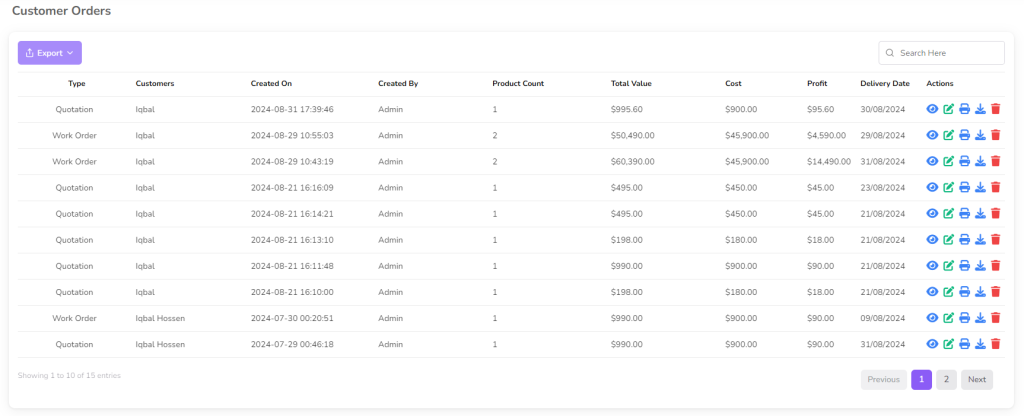This screenshot has width=1024, height=416.
Task: Open eye view for 2024-07-30 work order
Action: pyautogui.click(x=932, y=318)
